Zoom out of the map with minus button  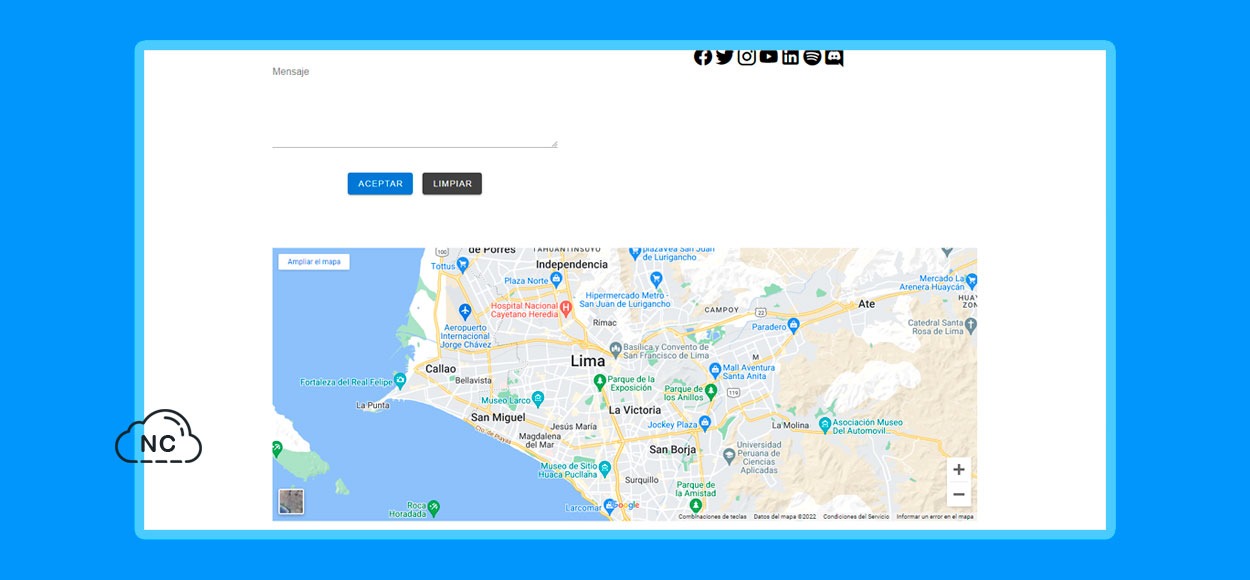[959, 494]
